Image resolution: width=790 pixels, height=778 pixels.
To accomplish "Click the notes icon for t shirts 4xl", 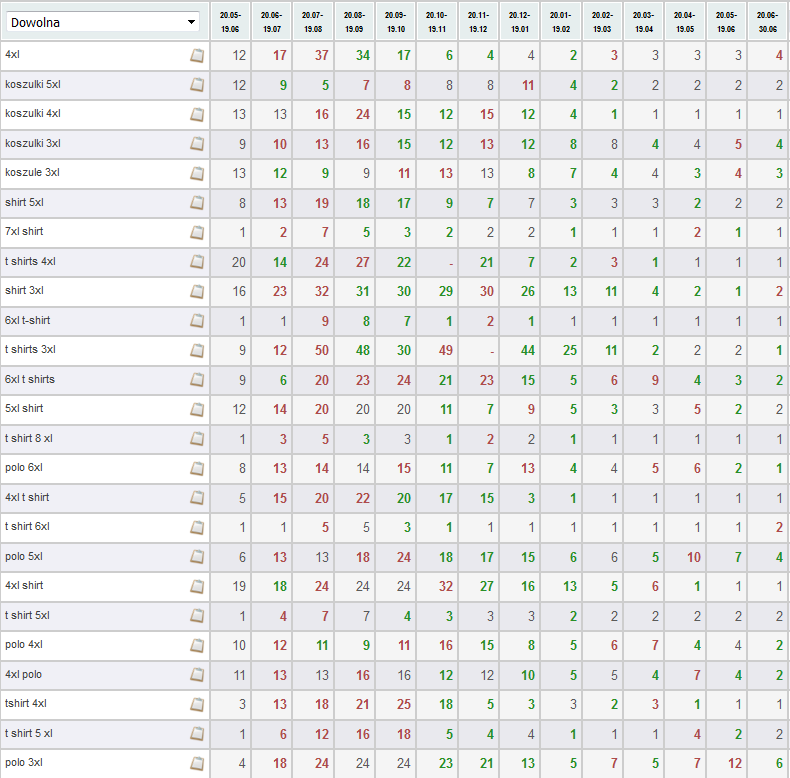I will pyautogui.click(x=197, y=262).
